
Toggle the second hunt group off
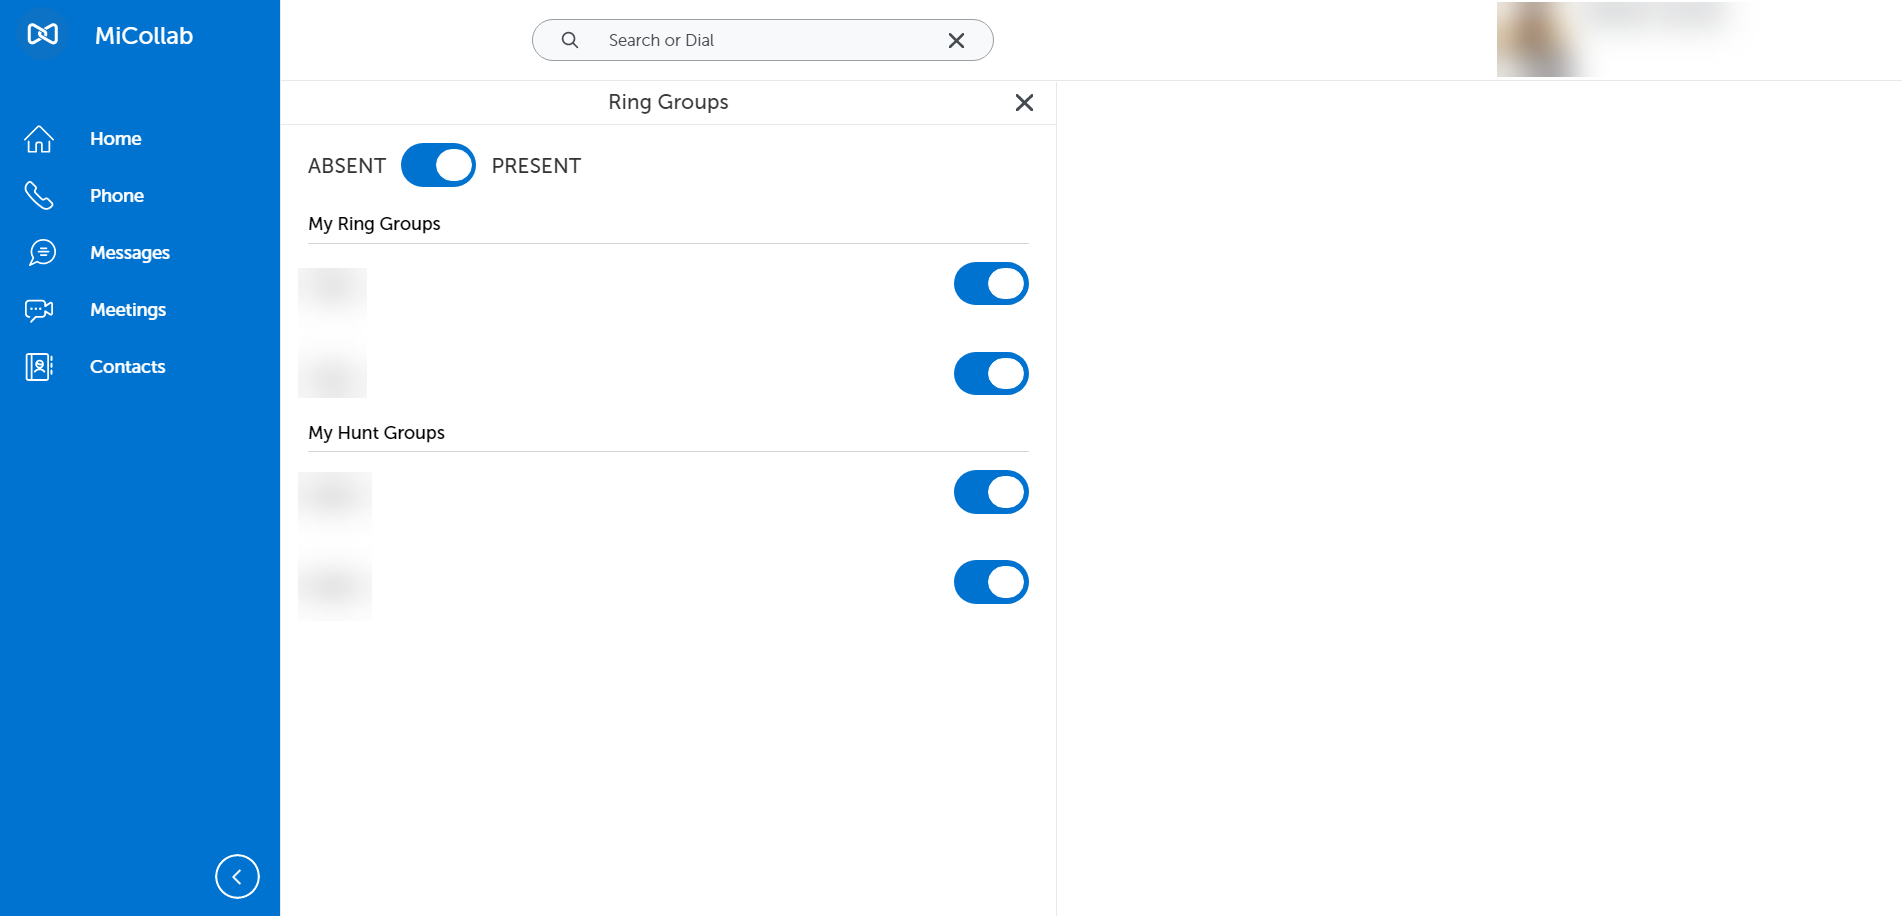coord(991,582)
